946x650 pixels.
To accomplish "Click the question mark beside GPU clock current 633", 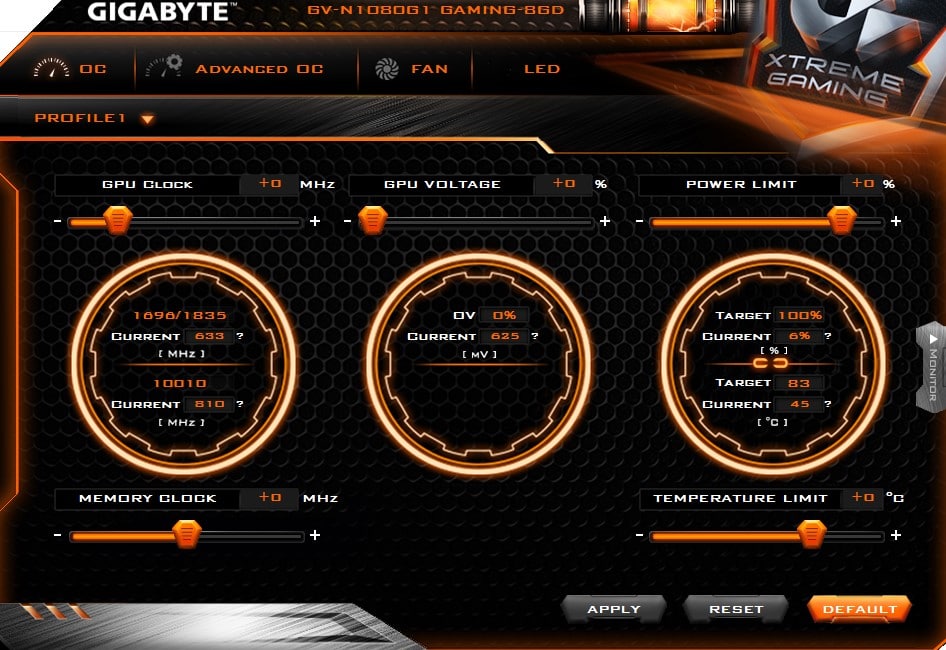I will coord(240,337).
